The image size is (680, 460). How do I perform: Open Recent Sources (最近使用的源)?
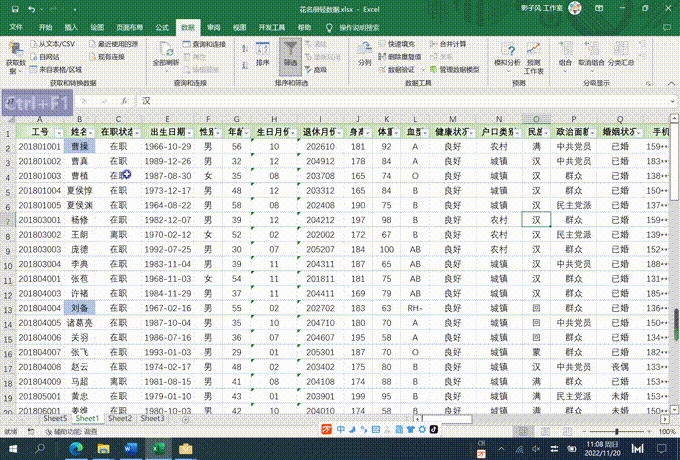(113, 44)
